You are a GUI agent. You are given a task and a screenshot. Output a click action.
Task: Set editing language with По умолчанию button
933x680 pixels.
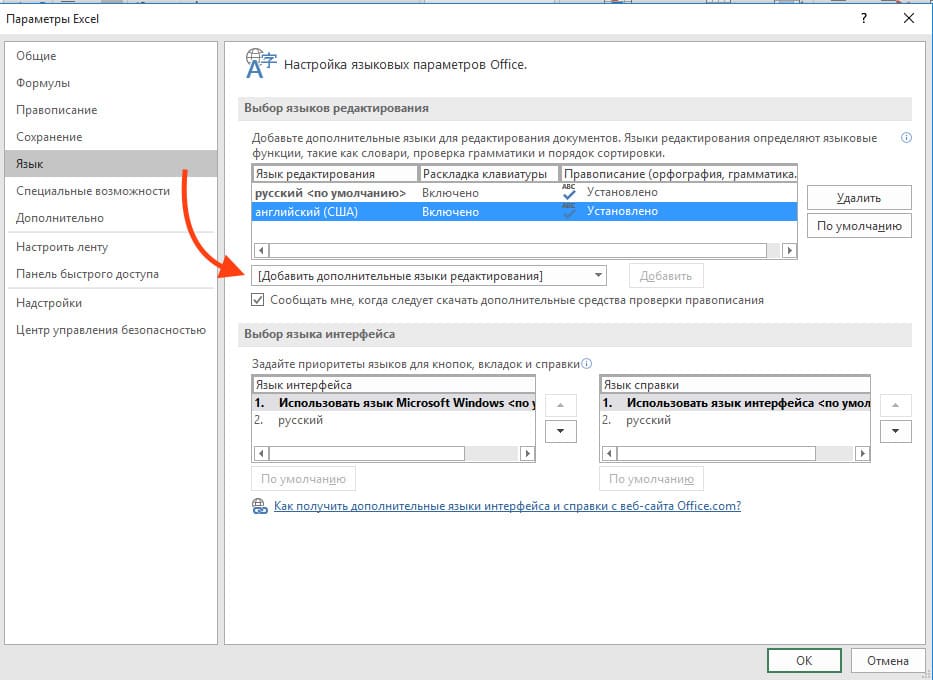tap(859, 226)
